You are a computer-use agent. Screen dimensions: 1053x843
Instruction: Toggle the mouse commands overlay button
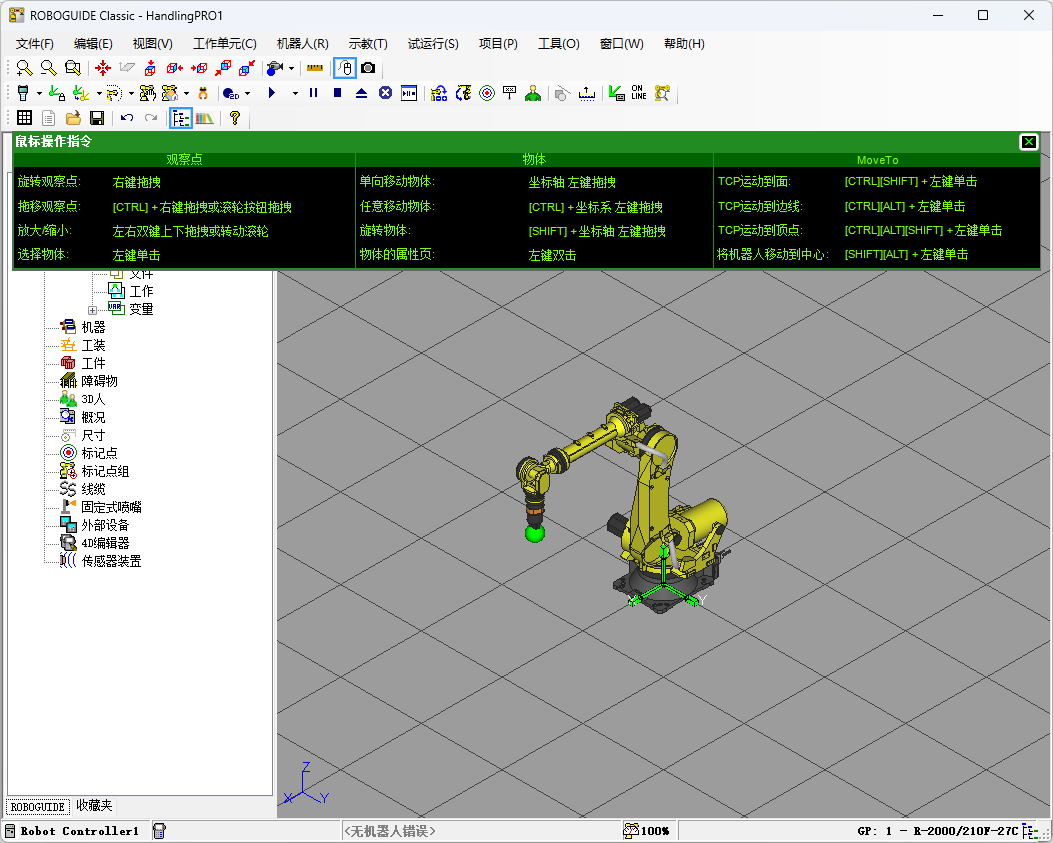coord(344,68)
